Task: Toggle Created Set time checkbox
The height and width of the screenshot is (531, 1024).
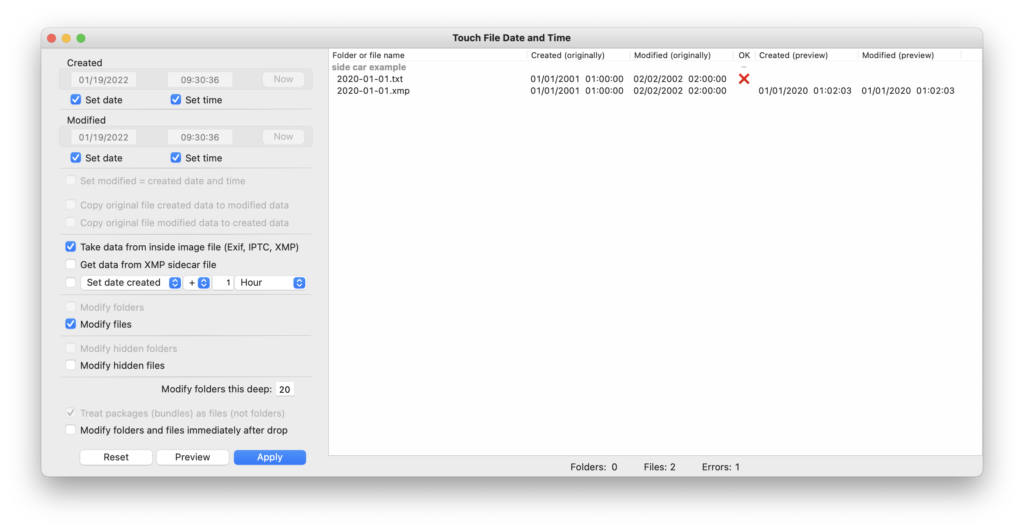Action: click(176, 100)
